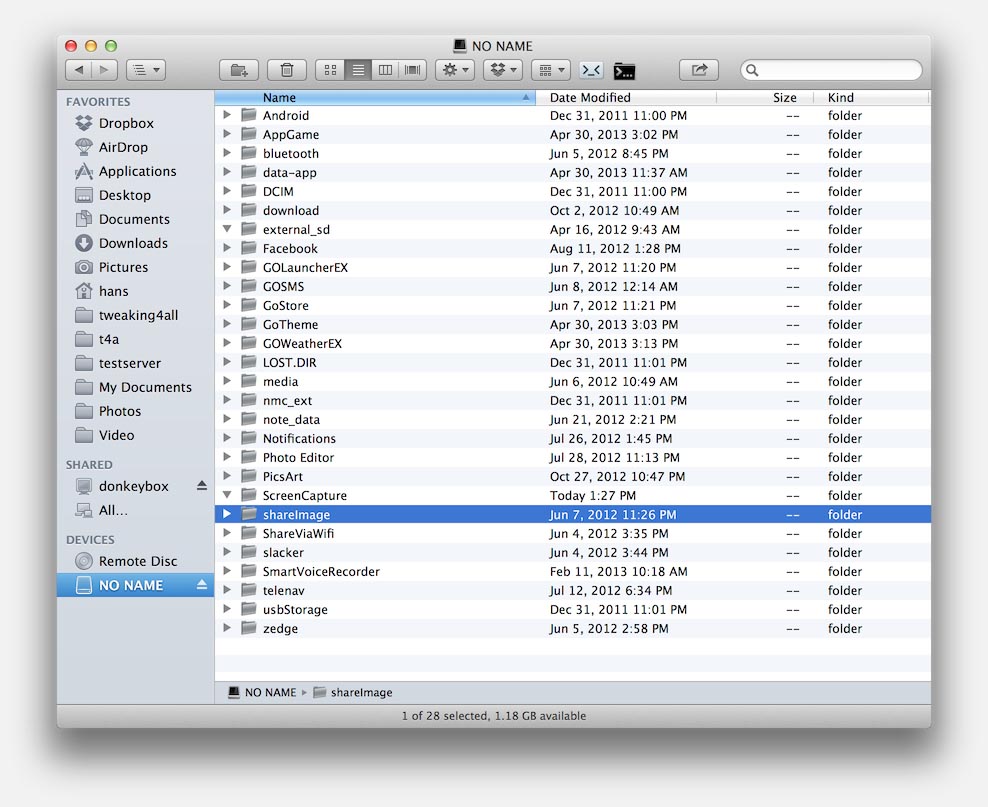Select the AppGame folder row
This screenshot has width=988, height=807.
point(573,135)
